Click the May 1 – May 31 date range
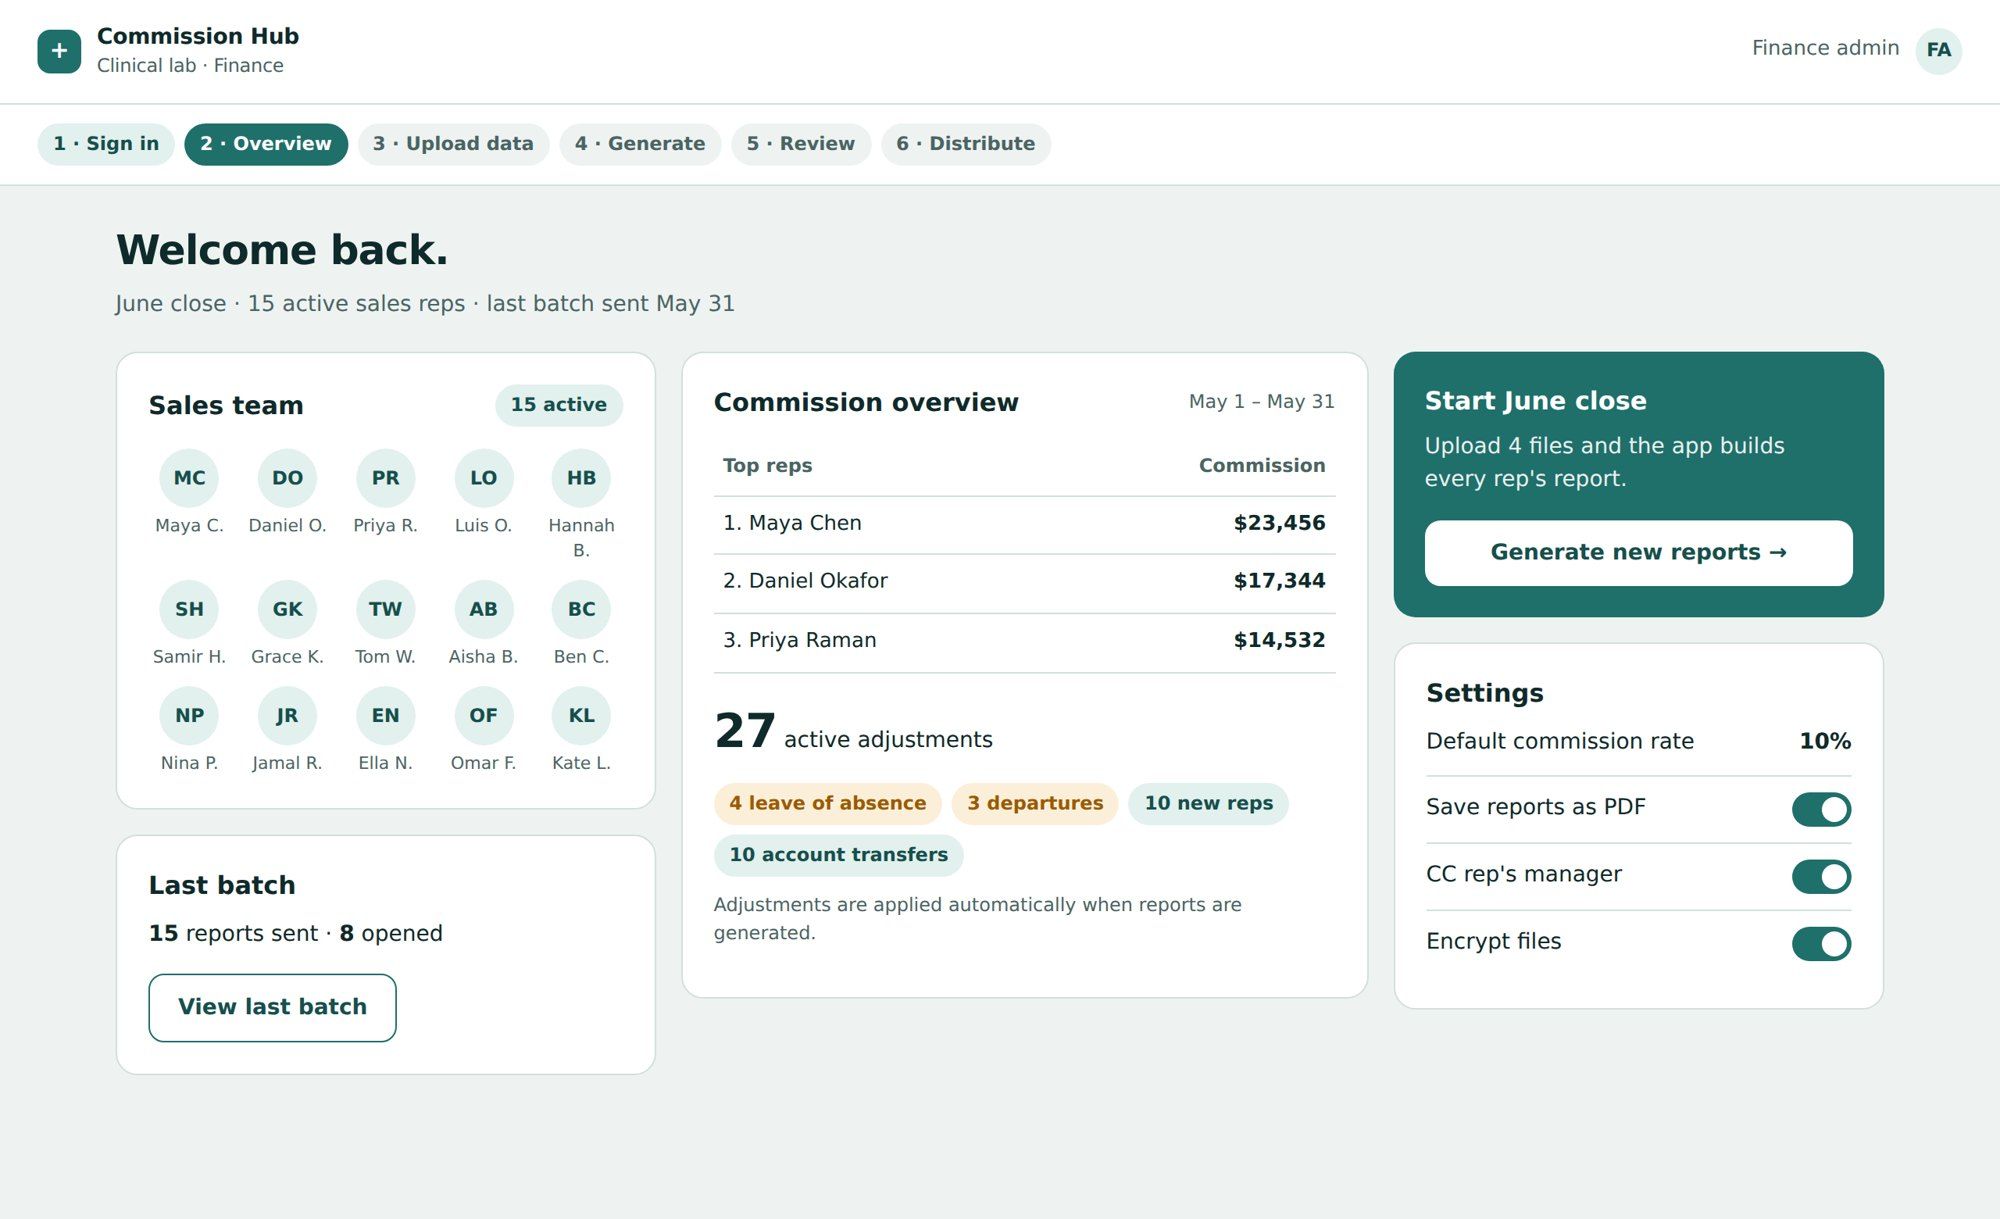The width and height of the screenshot is (2000, 1219). pyautogui.click(x=1261, y=402)
